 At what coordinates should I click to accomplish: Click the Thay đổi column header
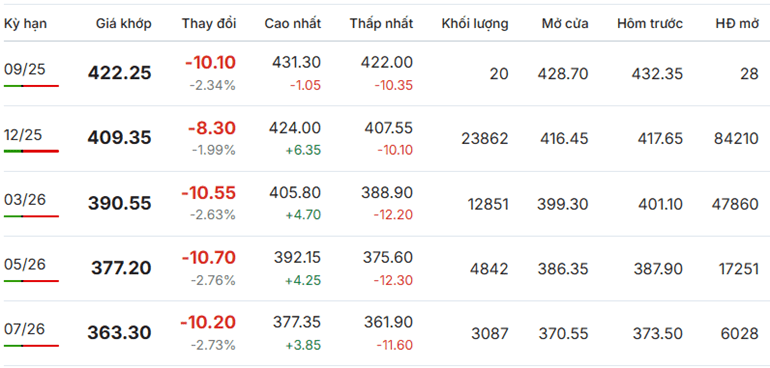tap(209, 24)
